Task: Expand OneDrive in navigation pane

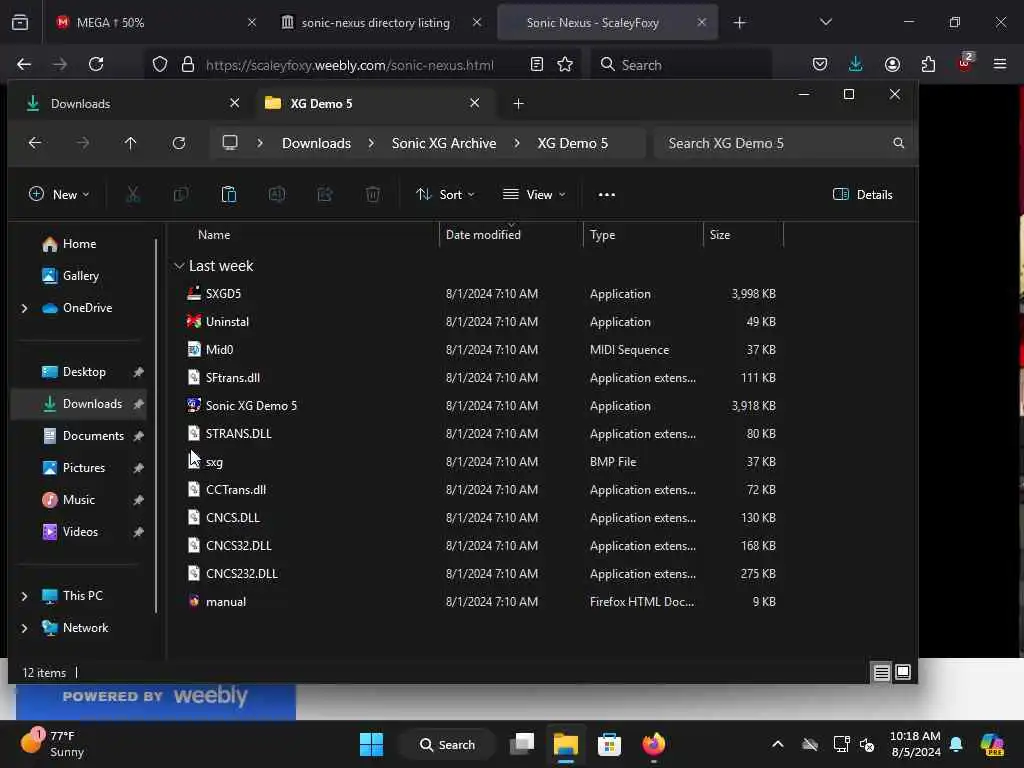Action: (x=25, y=308)
